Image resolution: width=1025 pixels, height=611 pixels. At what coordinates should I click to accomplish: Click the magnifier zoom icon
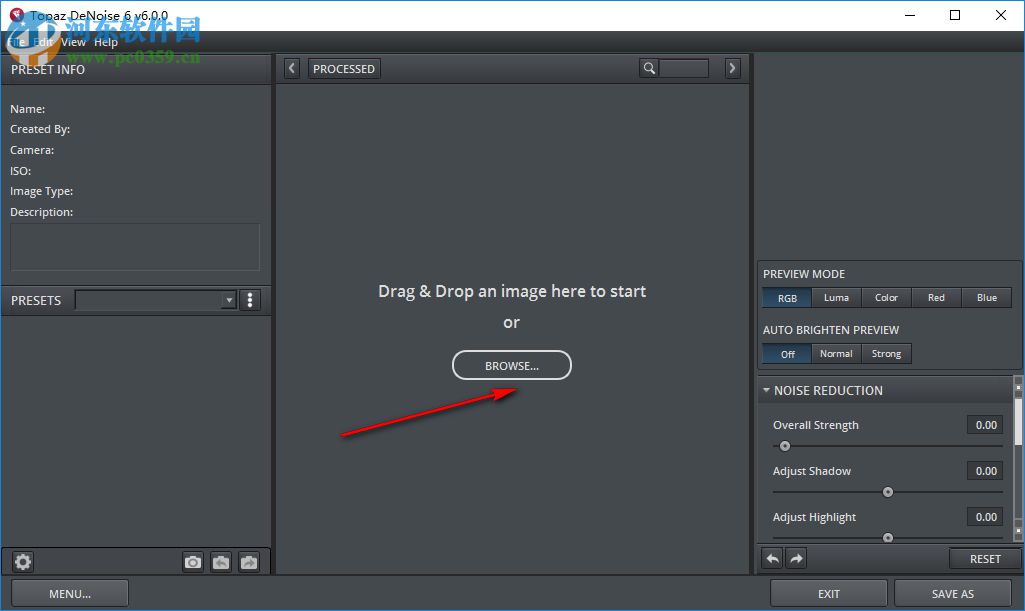(x=648, y=68)
